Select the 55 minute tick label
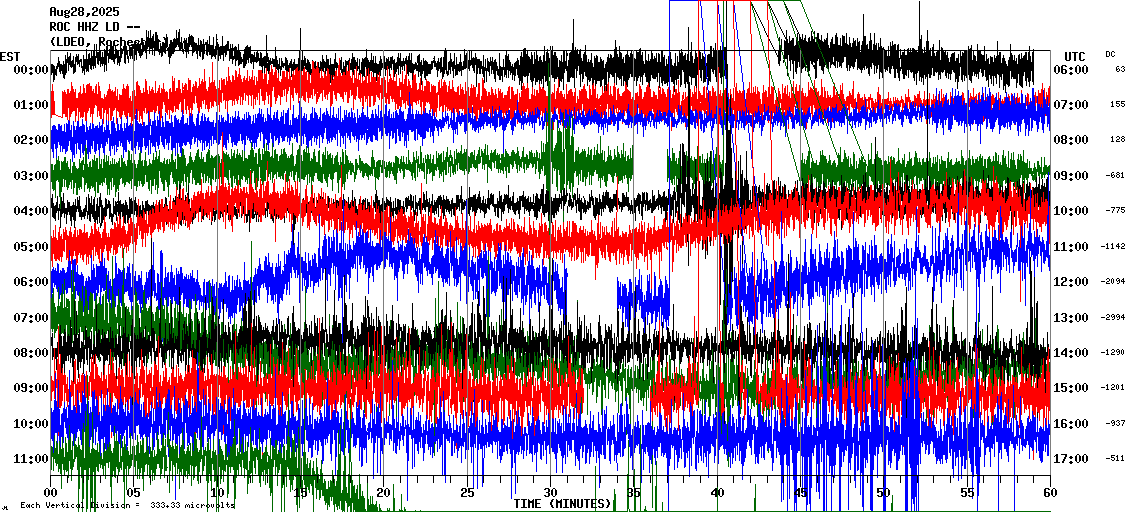The width and height of the screenshot is (1130, 519). [966, 493]
